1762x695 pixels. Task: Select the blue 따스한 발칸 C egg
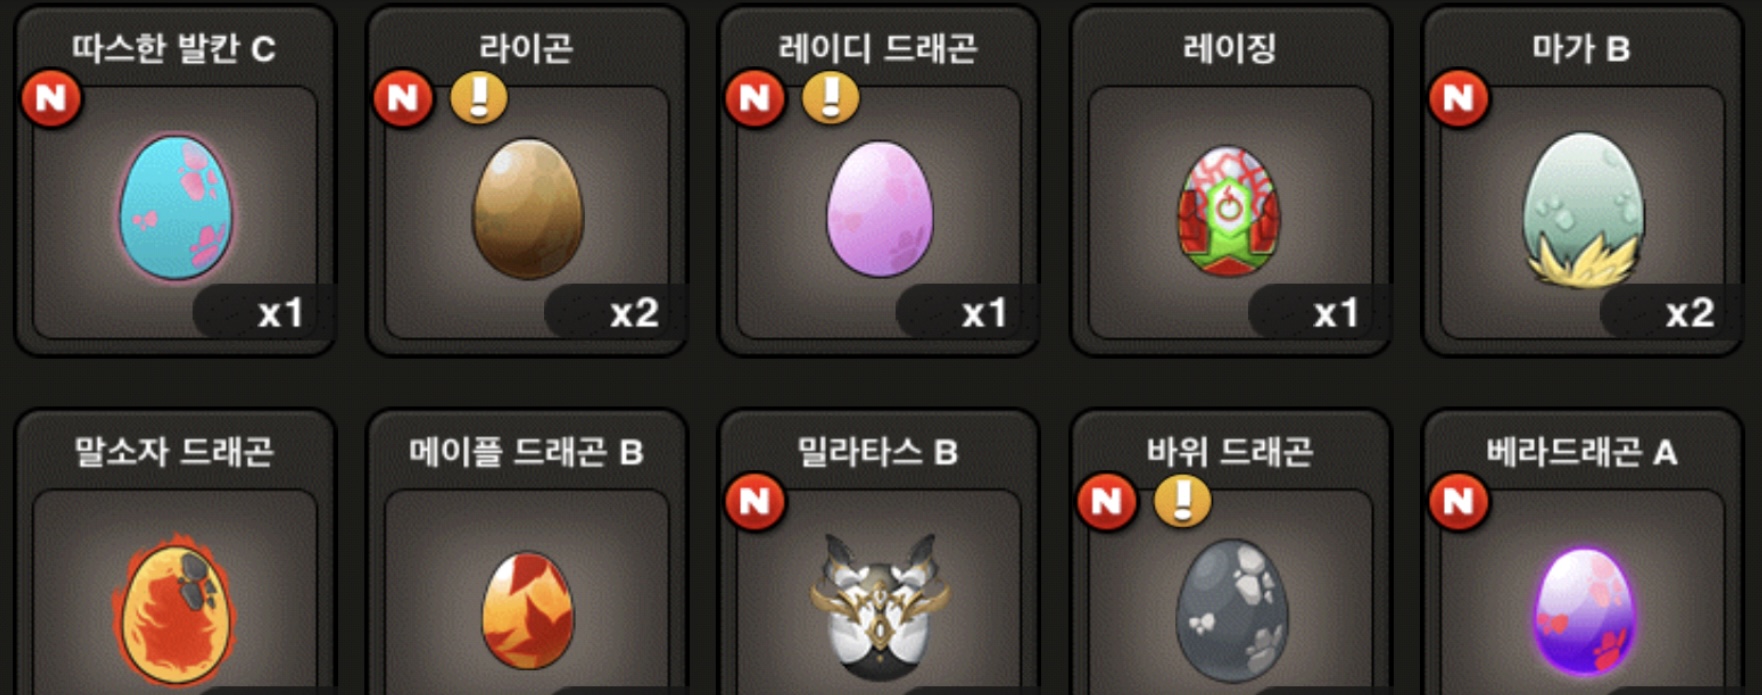coord(176,208)
